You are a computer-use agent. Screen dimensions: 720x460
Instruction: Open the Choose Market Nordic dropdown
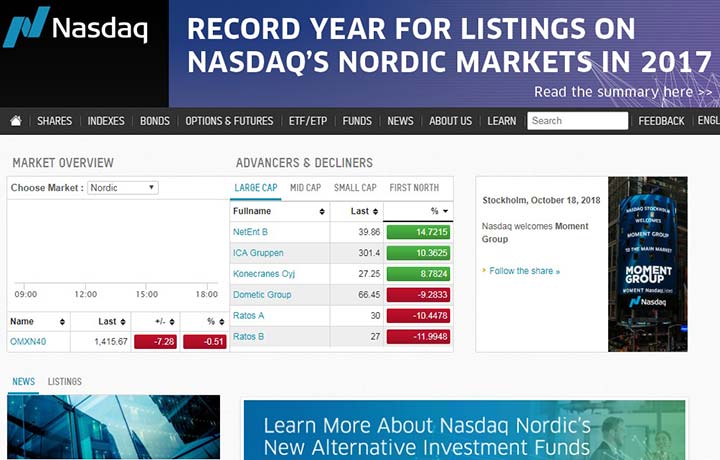[123, 188]
